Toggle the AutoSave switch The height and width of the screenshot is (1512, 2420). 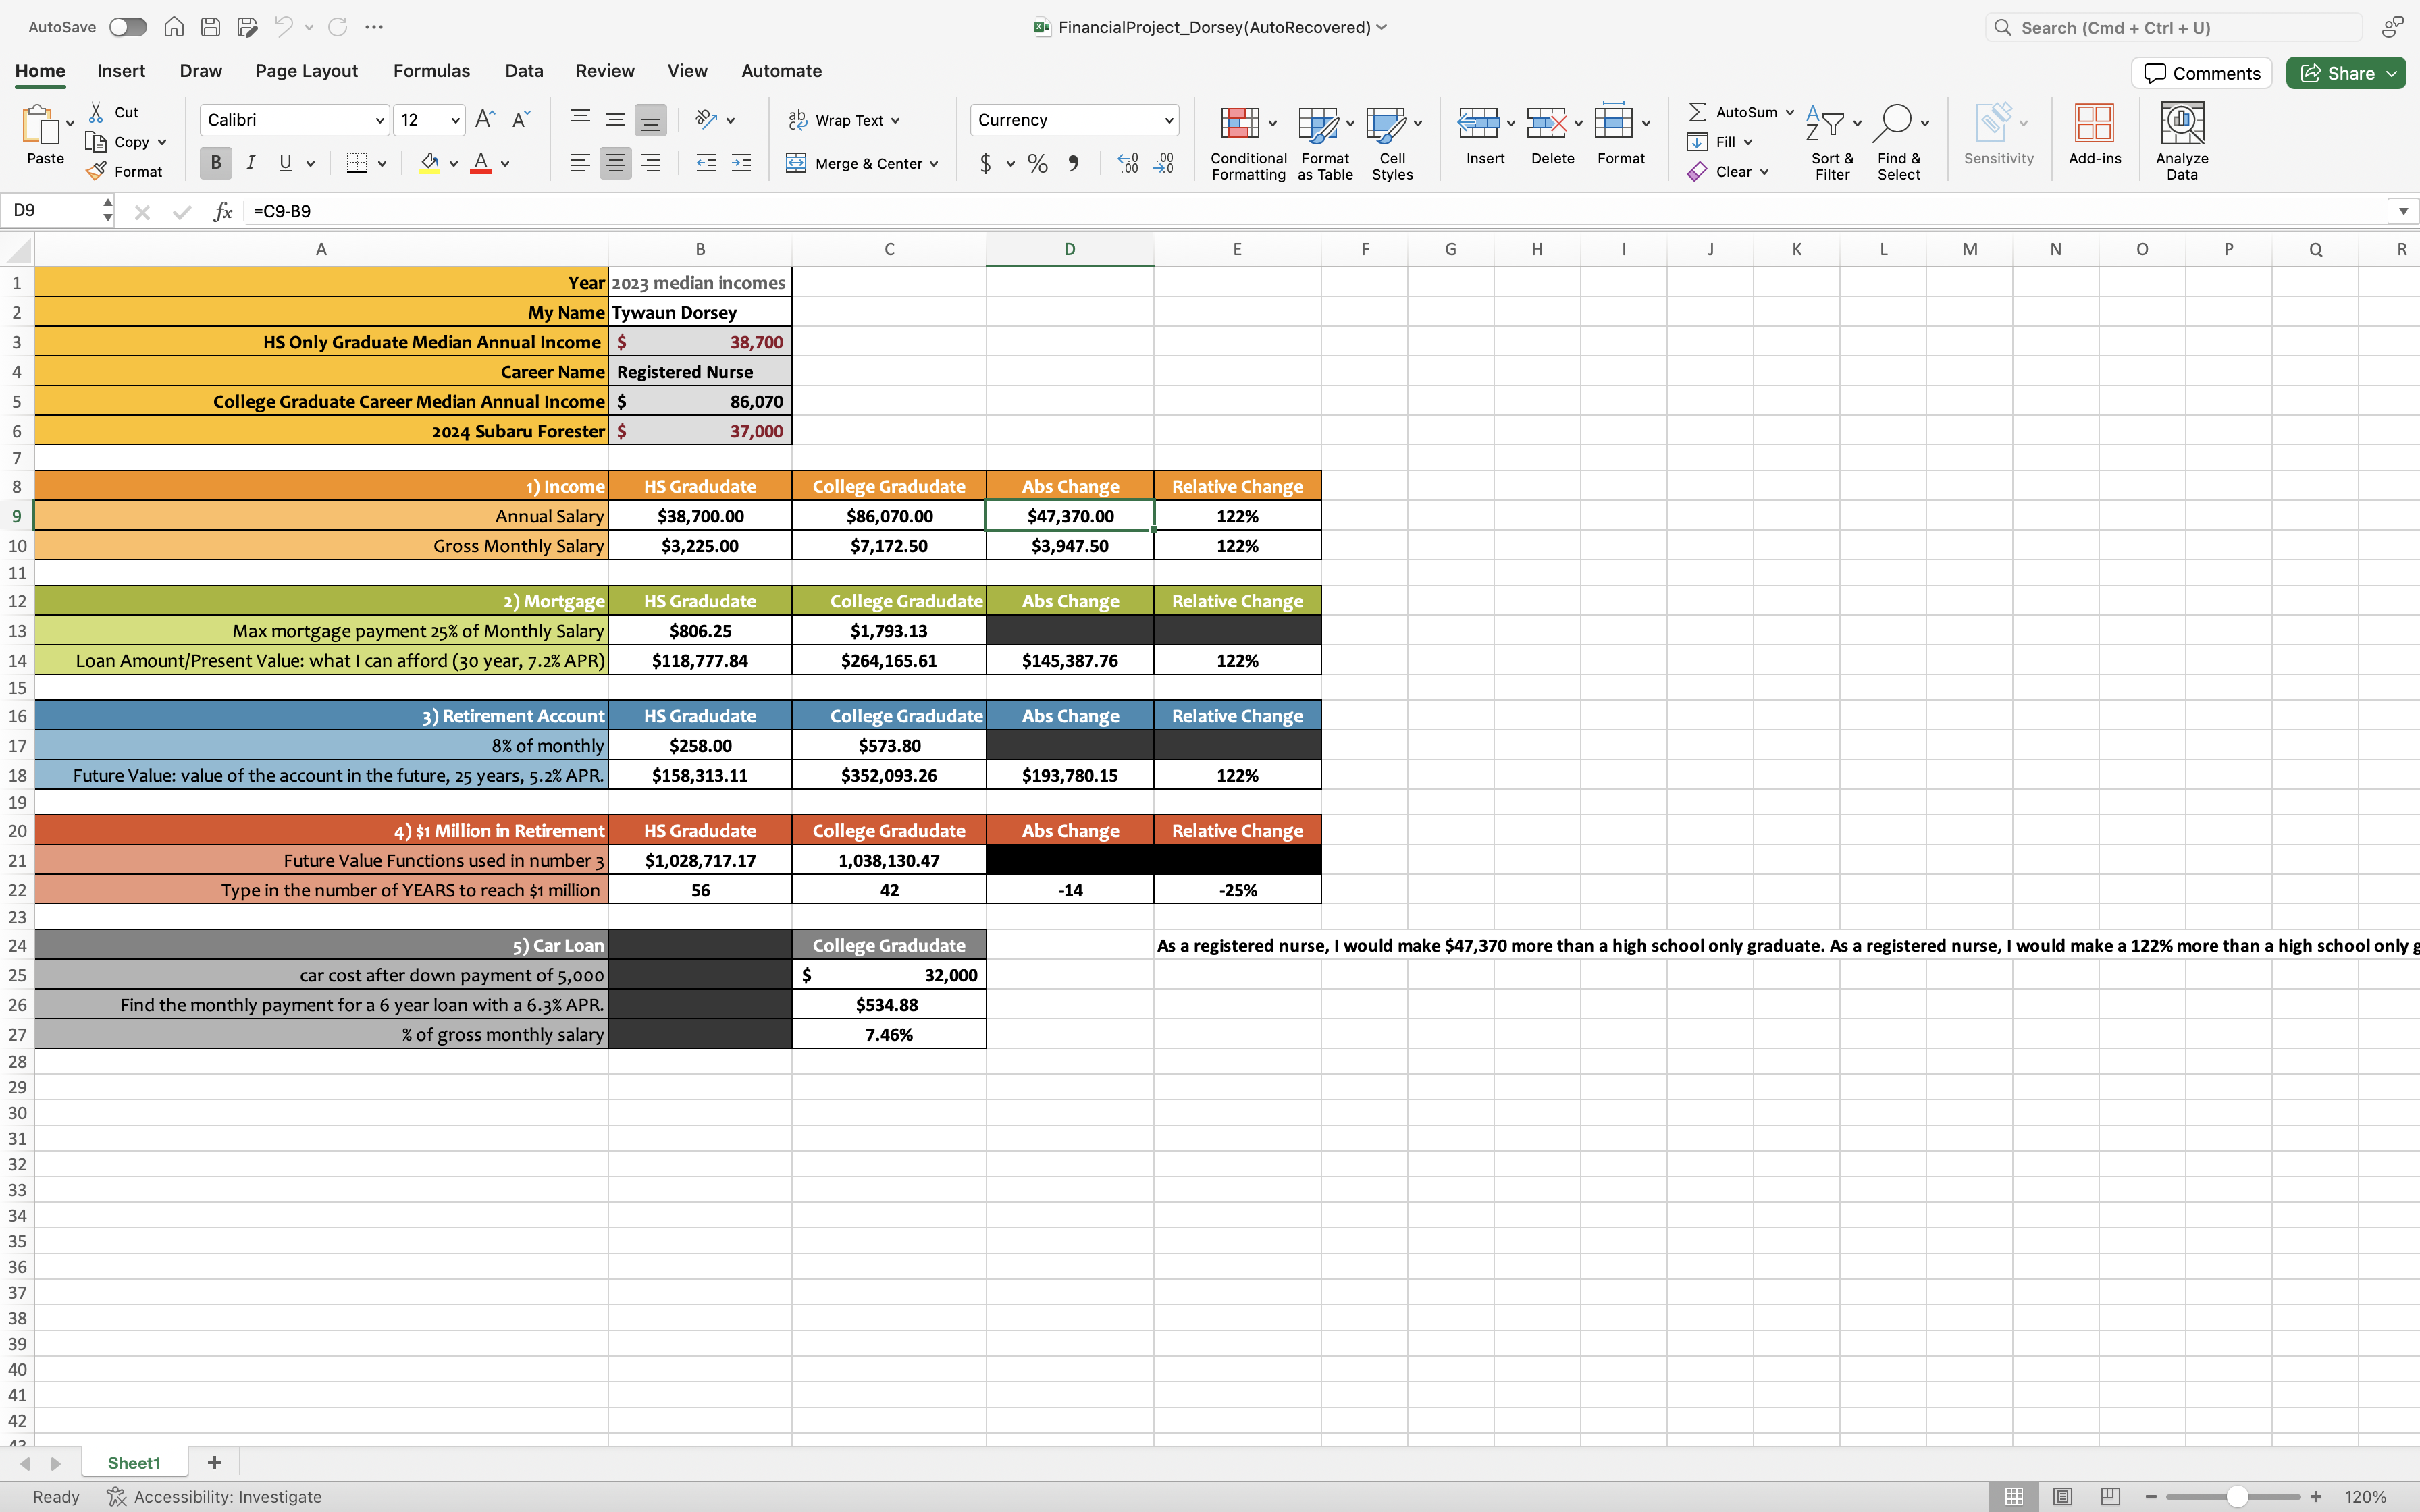[x=127, y=27]
